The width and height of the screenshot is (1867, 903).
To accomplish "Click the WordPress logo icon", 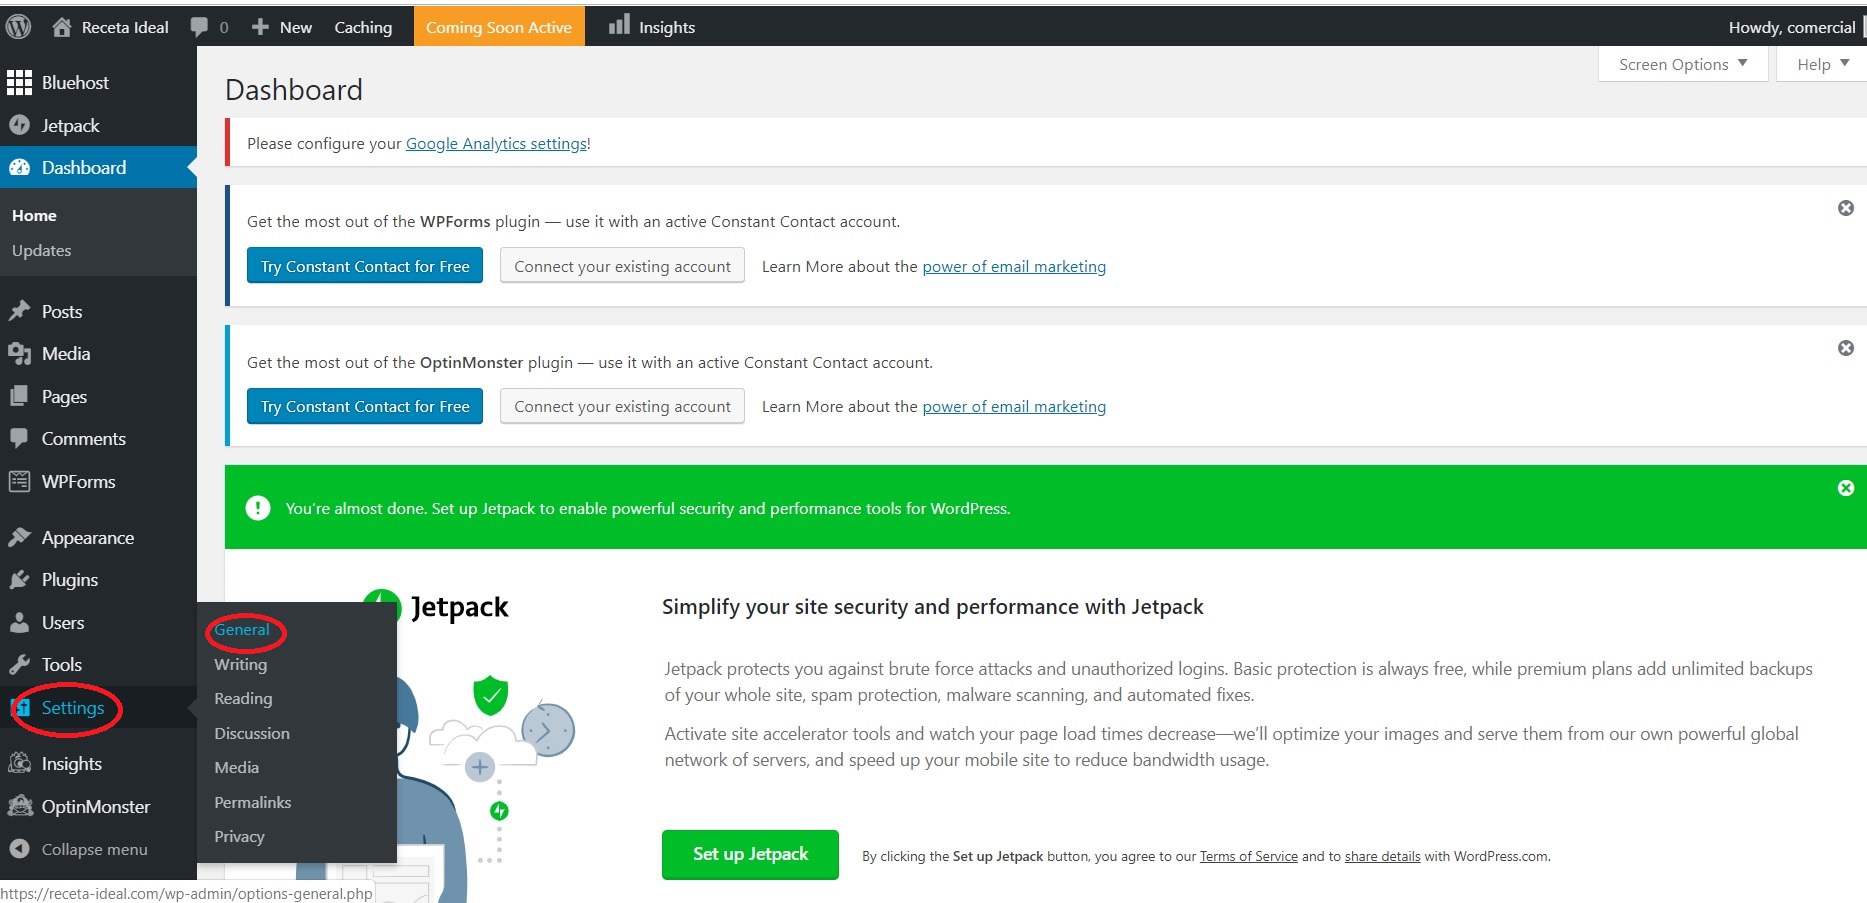I will tap(19, 27).
